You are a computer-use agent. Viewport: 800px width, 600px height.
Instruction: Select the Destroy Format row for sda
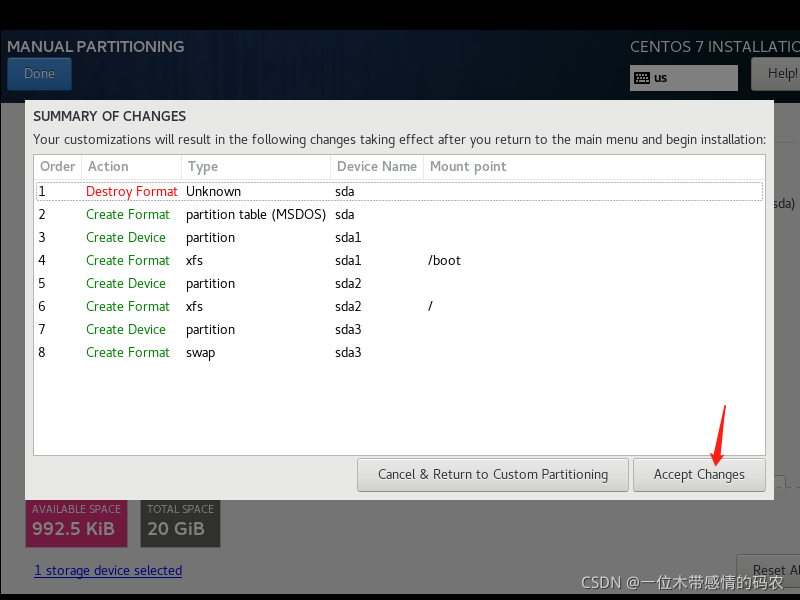[x=400, y=191]
